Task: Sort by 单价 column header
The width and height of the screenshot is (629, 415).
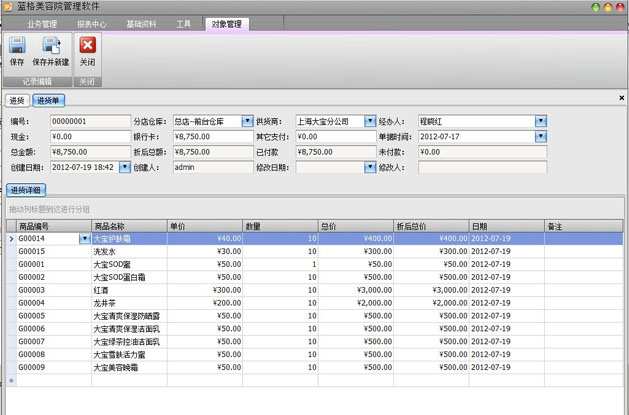Action: 205,226
